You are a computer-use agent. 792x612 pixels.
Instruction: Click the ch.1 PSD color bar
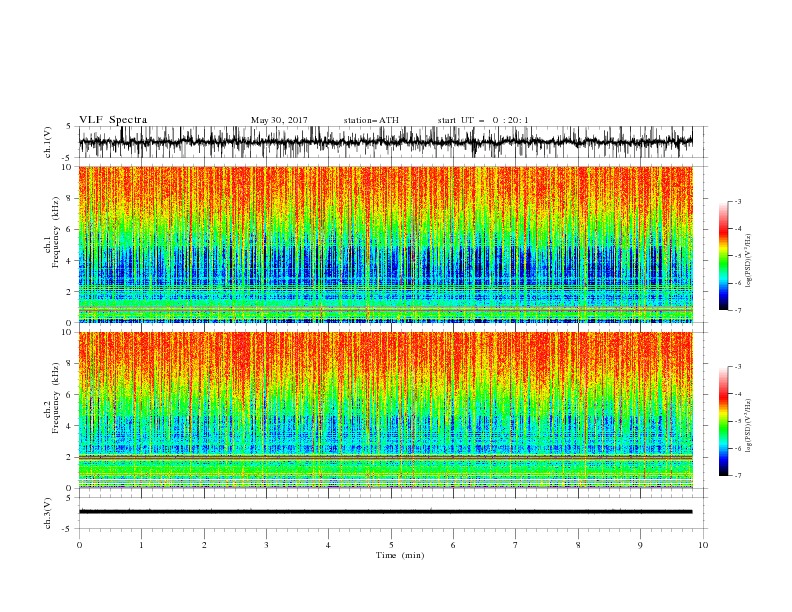tap(724, 256)
